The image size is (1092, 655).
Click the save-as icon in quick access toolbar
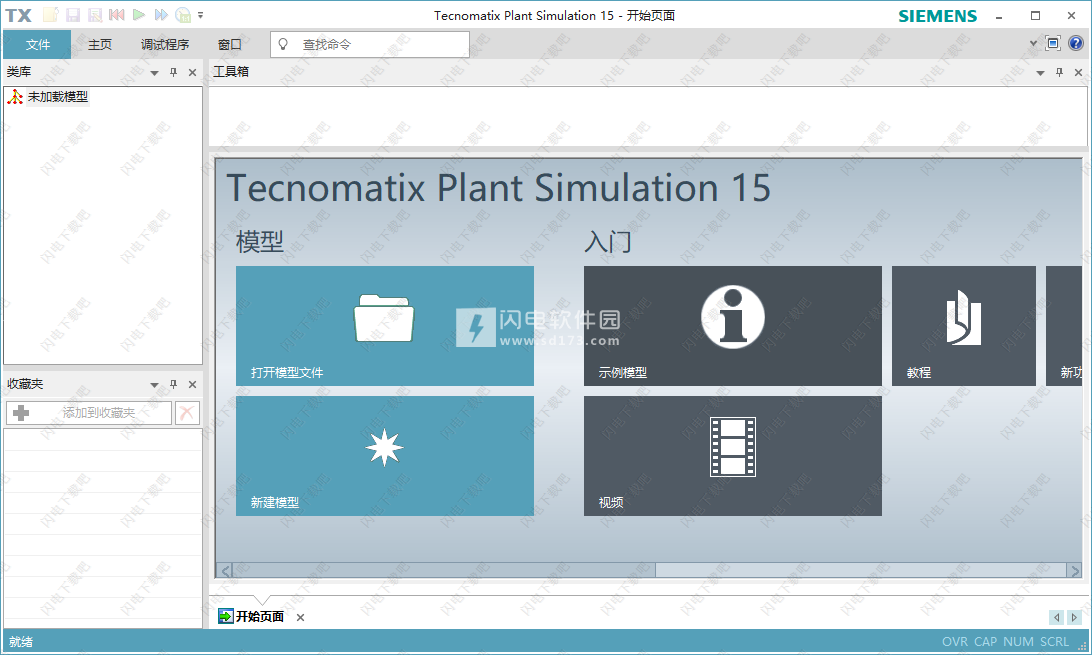click(95, 15)
